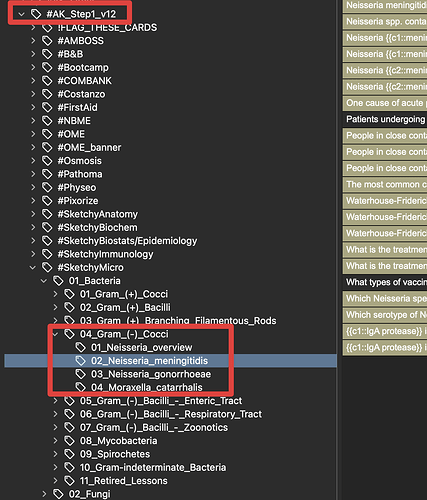This screenshot has height=500, width=427.
Task: Click the tag icon beside #SketchyBiochem
Action: tap(47, 227)
